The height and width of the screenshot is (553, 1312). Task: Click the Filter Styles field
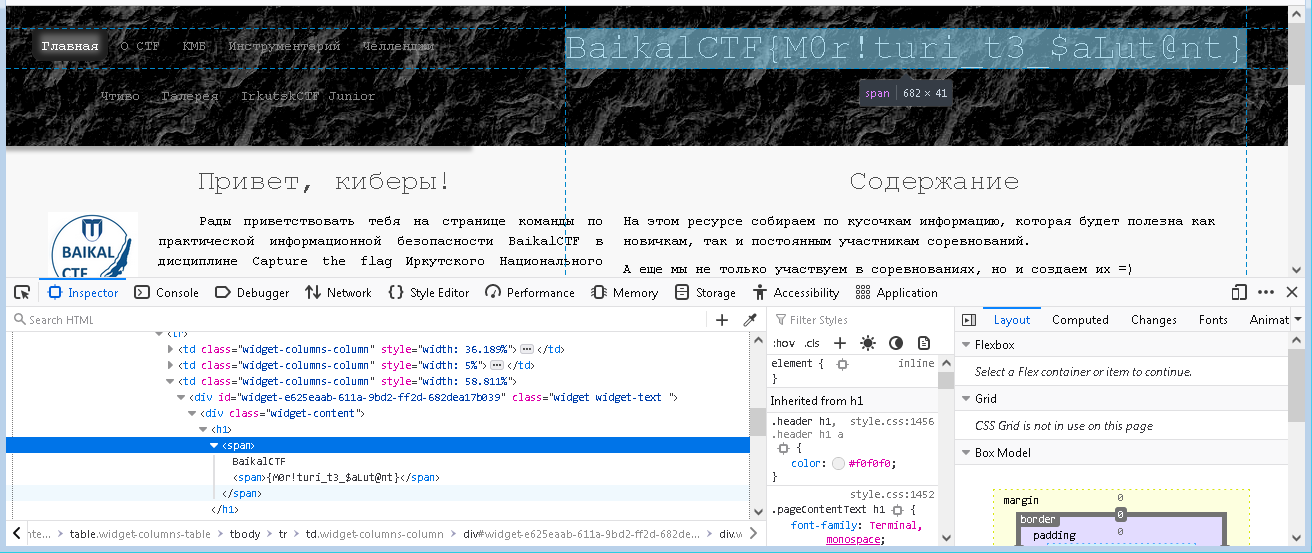pos(862,320)
